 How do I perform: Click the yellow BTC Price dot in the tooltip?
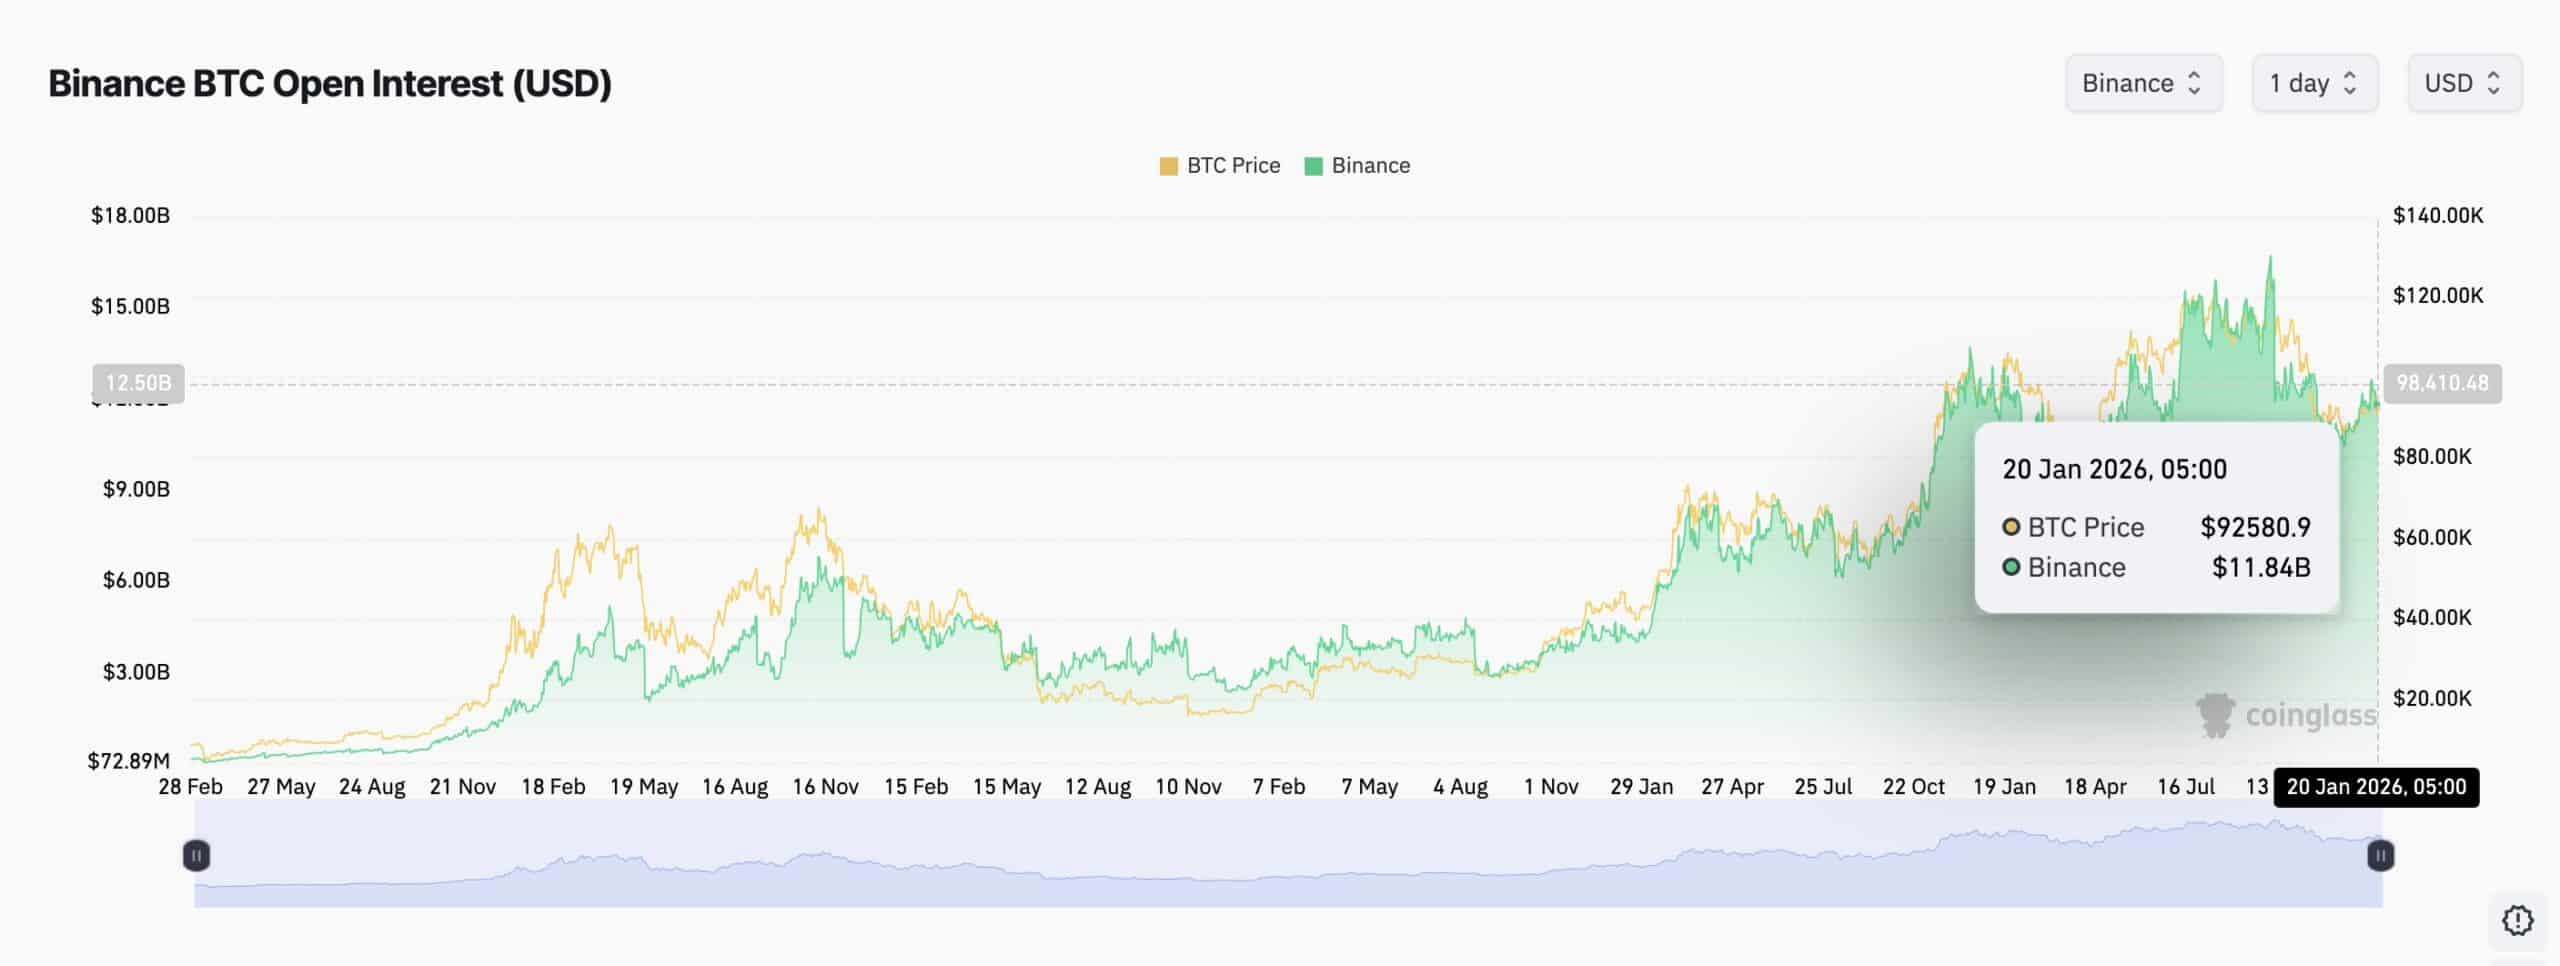(x=2011, y=527)
